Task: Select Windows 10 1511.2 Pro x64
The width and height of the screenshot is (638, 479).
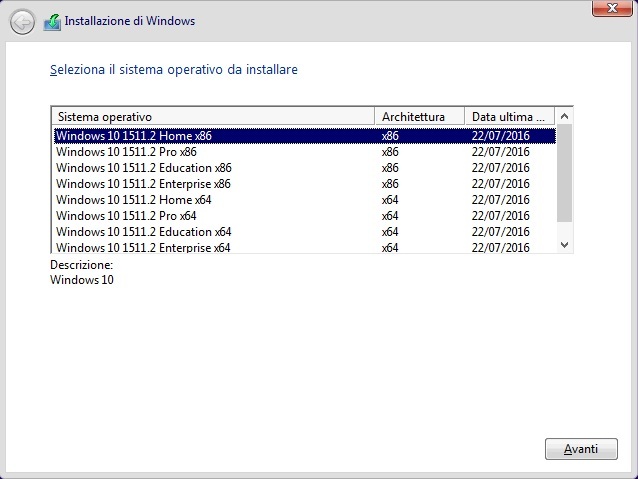Action: coord(305,216)
